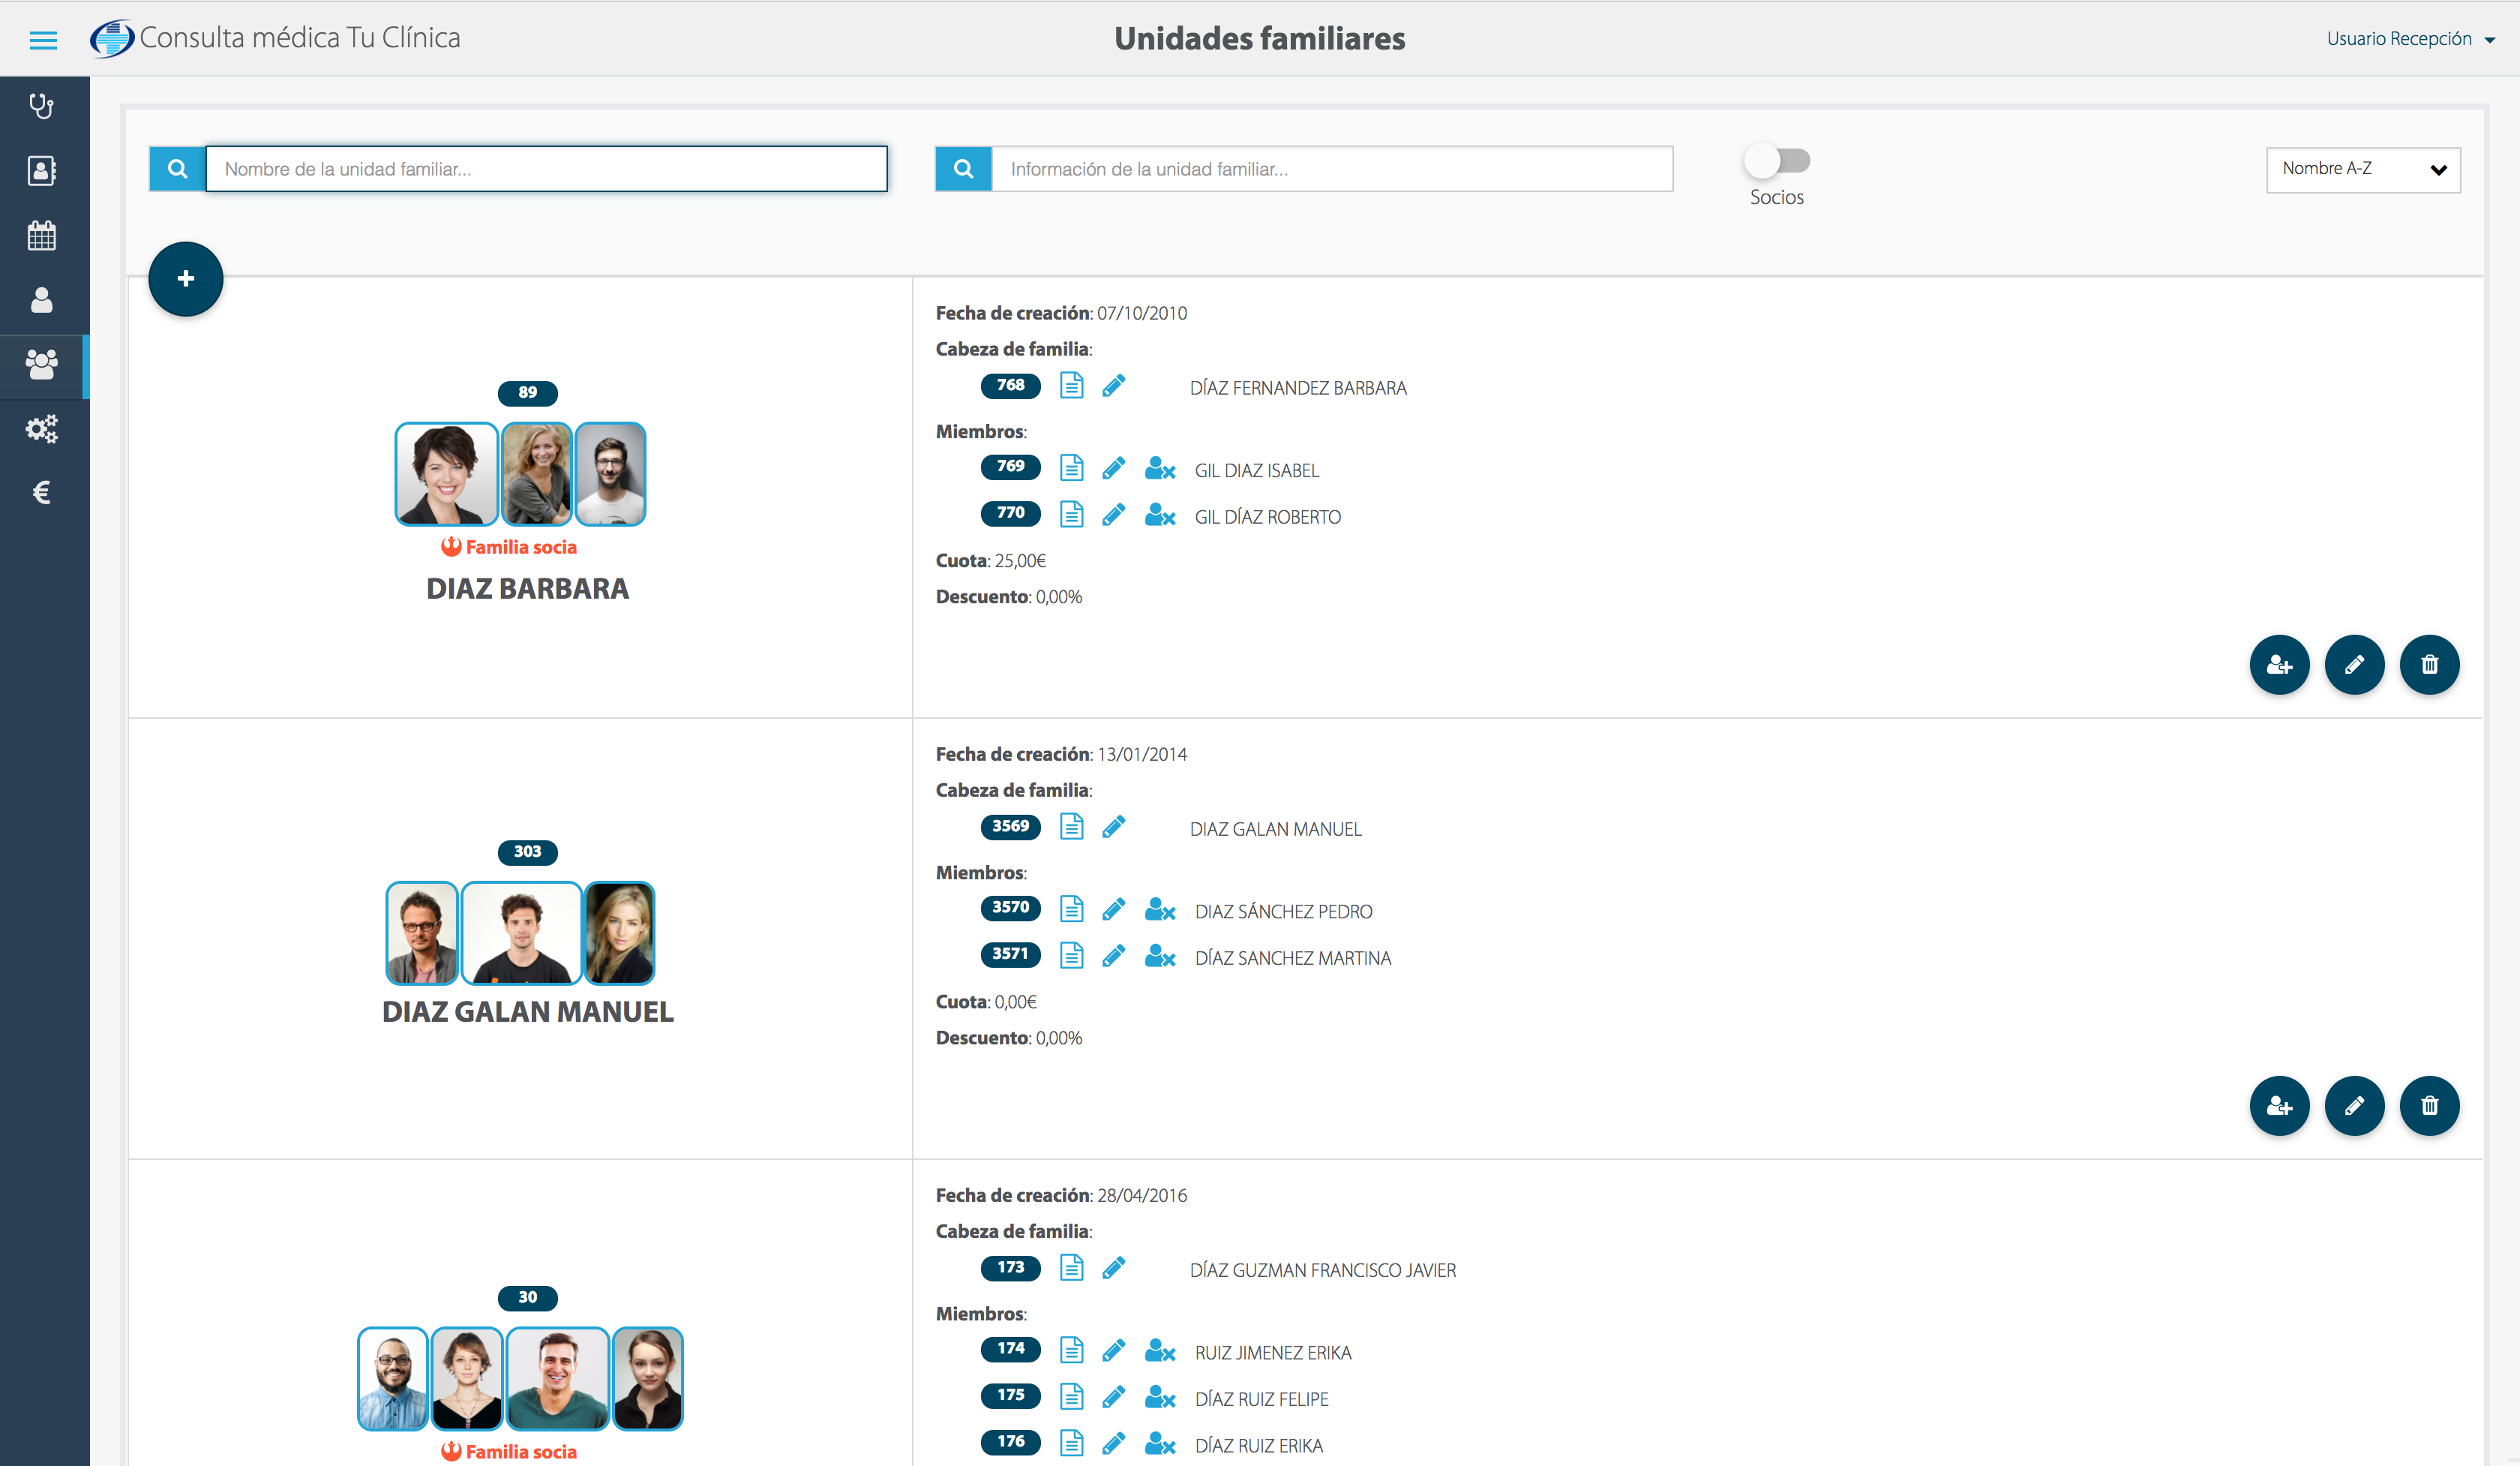
Task: Edit the DIAZ GALAN MANUEL family unit
Action: [x=2354, y=1106]
